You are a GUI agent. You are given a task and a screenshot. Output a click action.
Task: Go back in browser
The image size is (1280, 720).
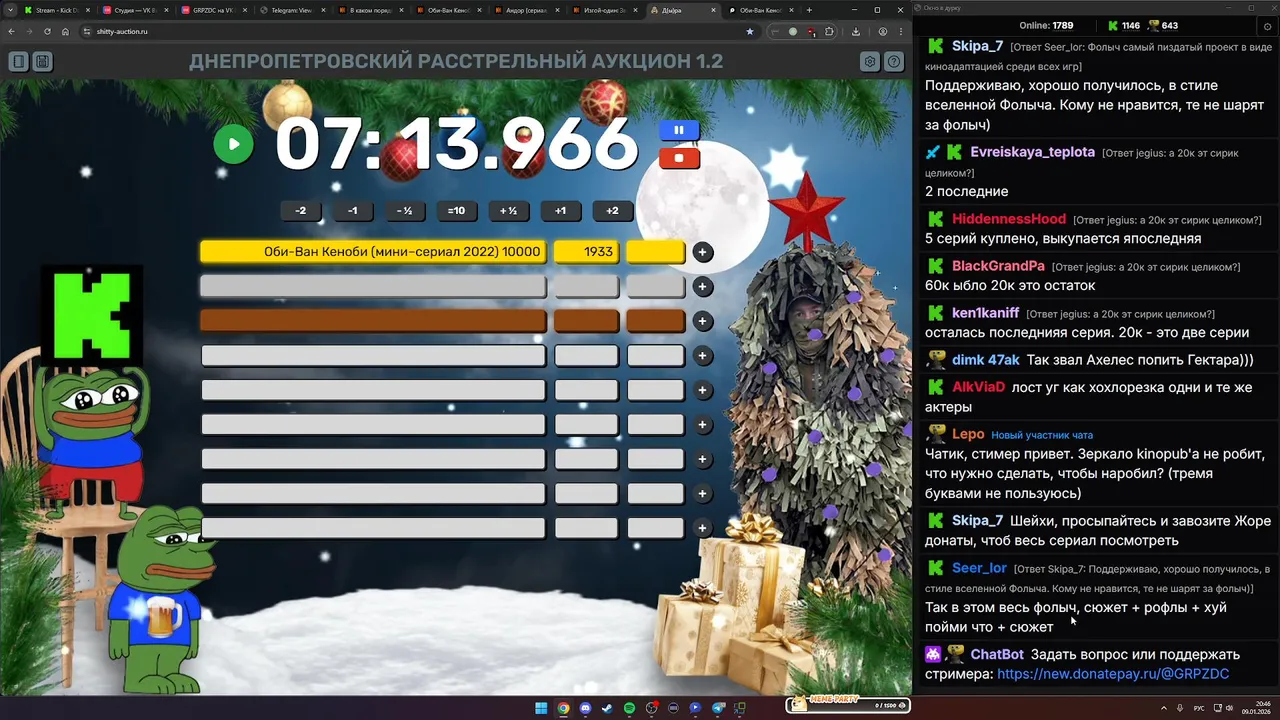12,31
